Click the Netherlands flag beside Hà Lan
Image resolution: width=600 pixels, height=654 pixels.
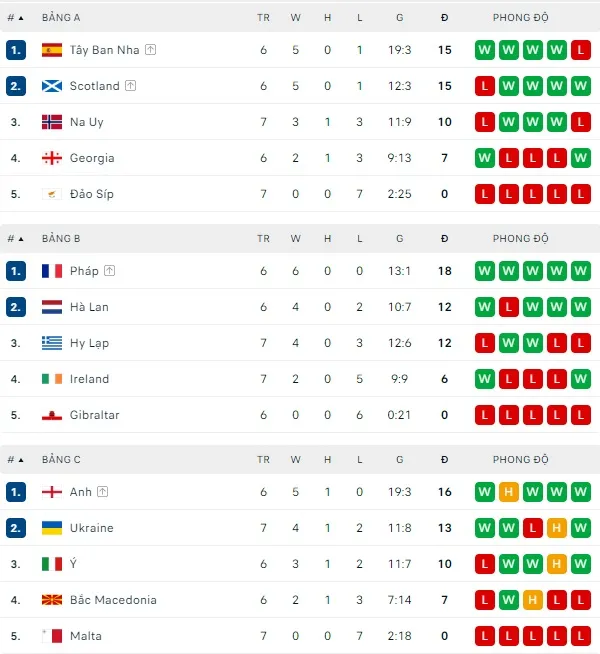click(x=52, y=307)
